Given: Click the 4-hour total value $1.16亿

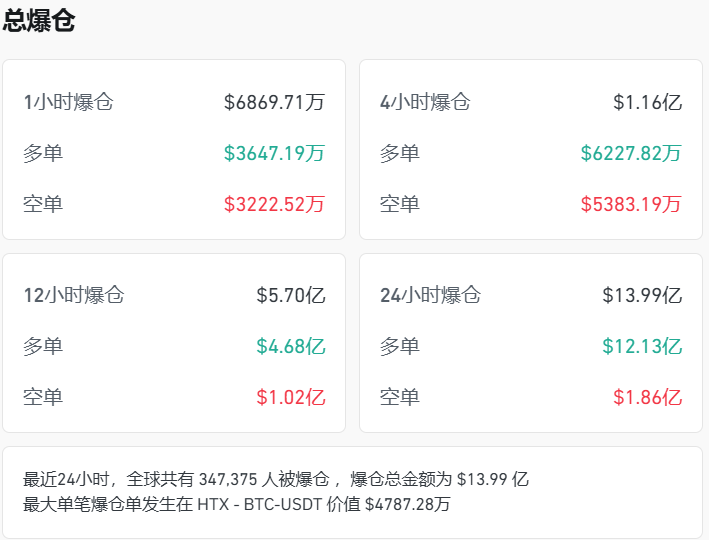Looking at the screenshot, I should point(647,102).
